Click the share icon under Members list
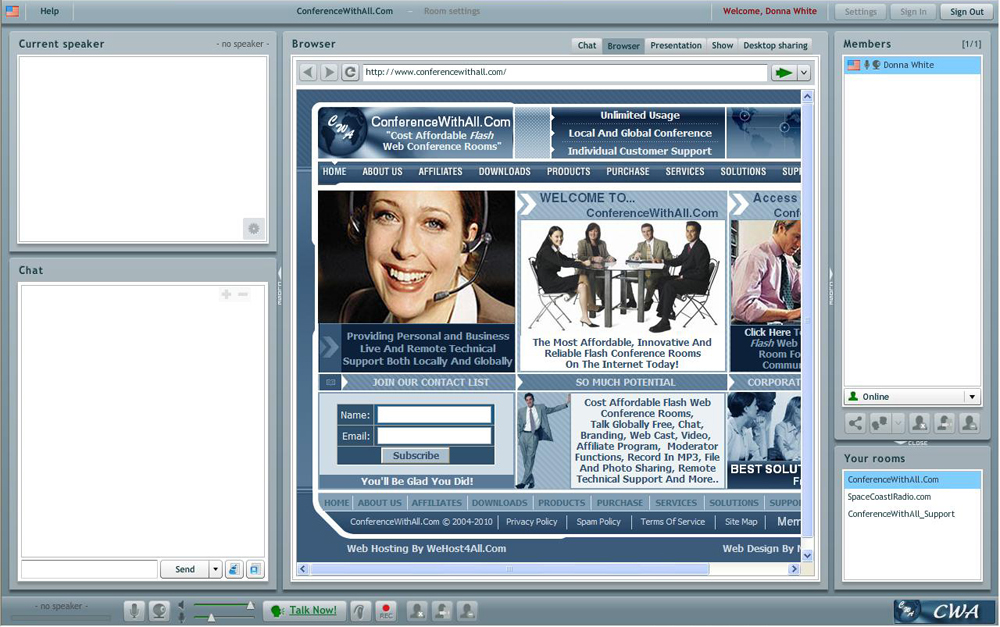1000x627 pixels. 855,423
